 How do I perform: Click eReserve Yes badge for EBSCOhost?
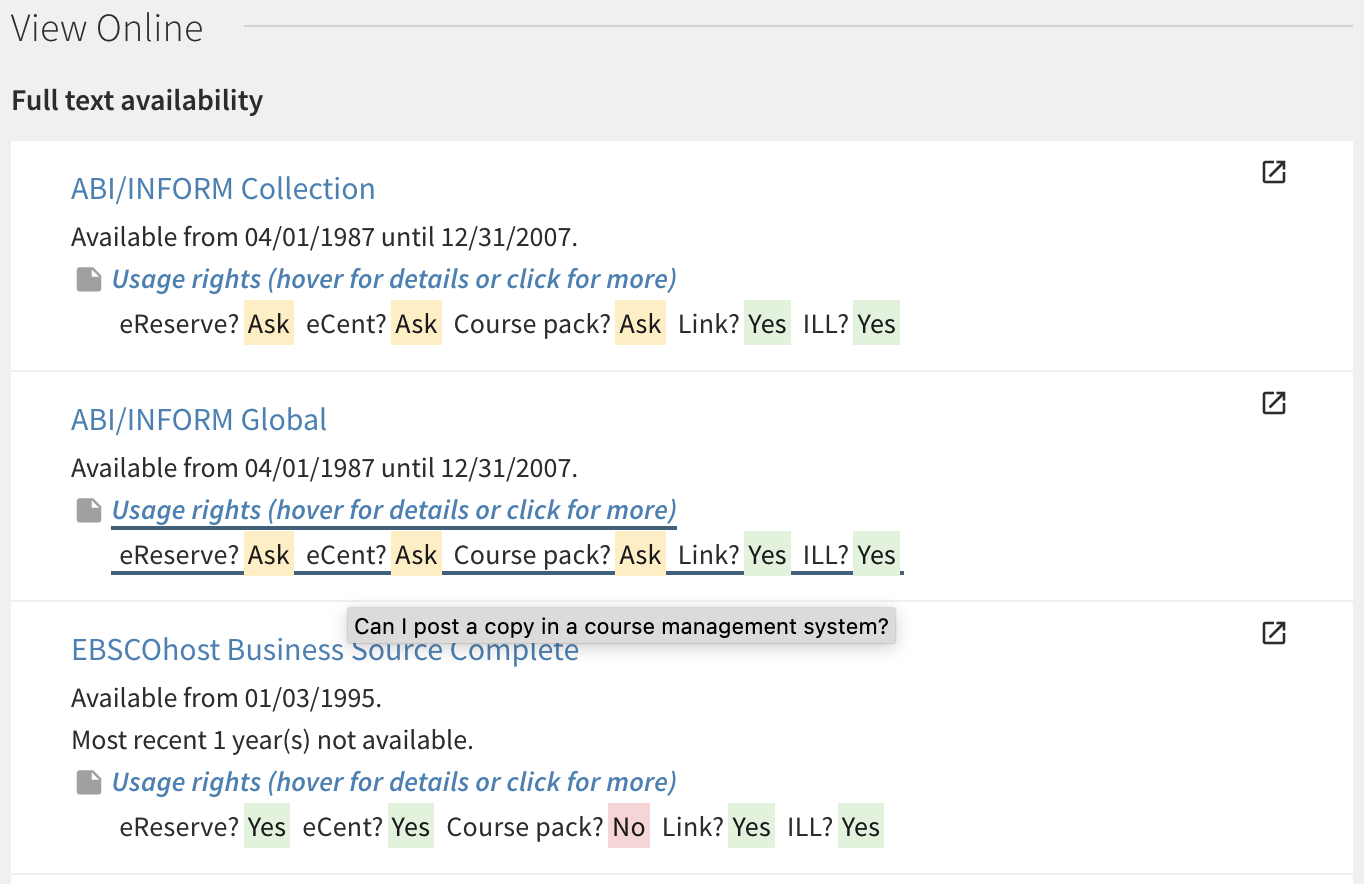click(267, 827)
